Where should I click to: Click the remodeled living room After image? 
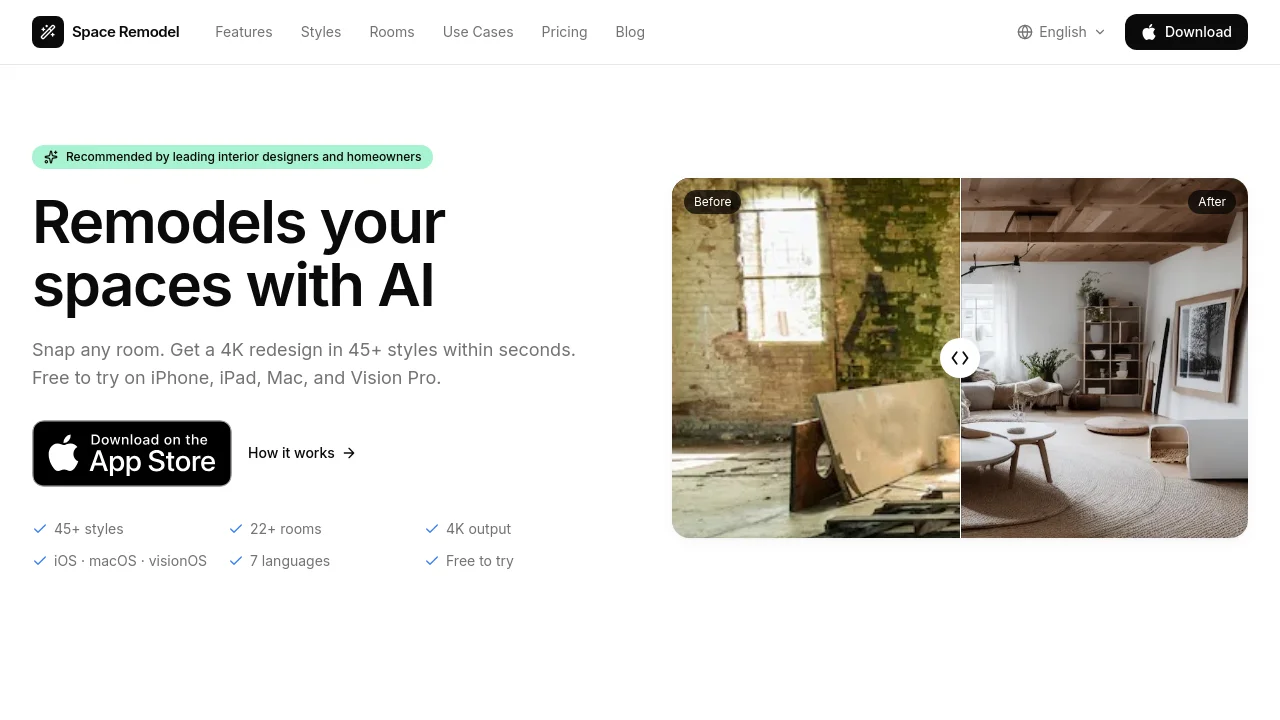[1104, 358]
